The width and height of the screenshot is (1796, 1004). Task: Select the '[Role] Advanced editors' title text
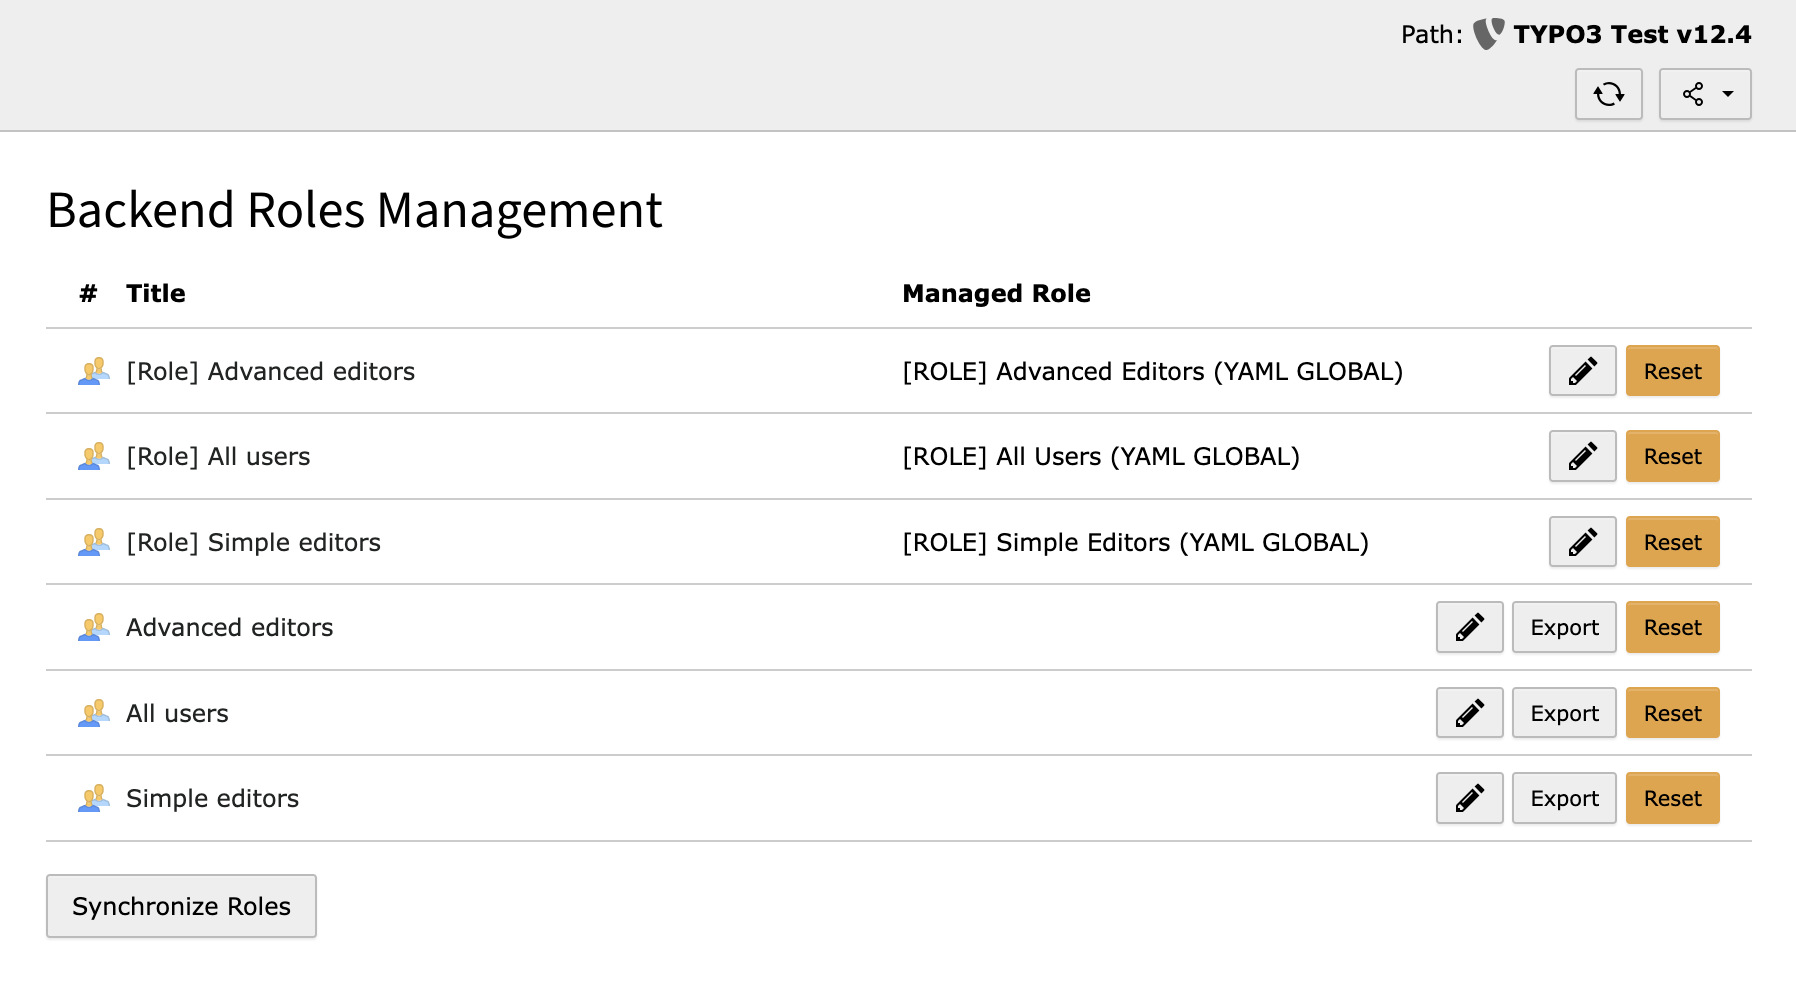(270, 371)
